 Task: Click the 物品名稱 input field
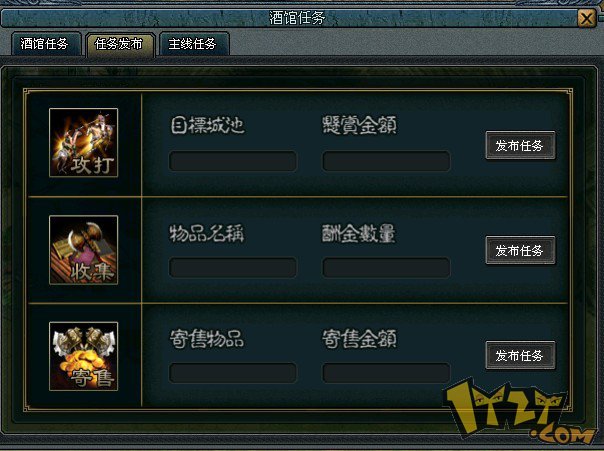click(x=233, y=268)
